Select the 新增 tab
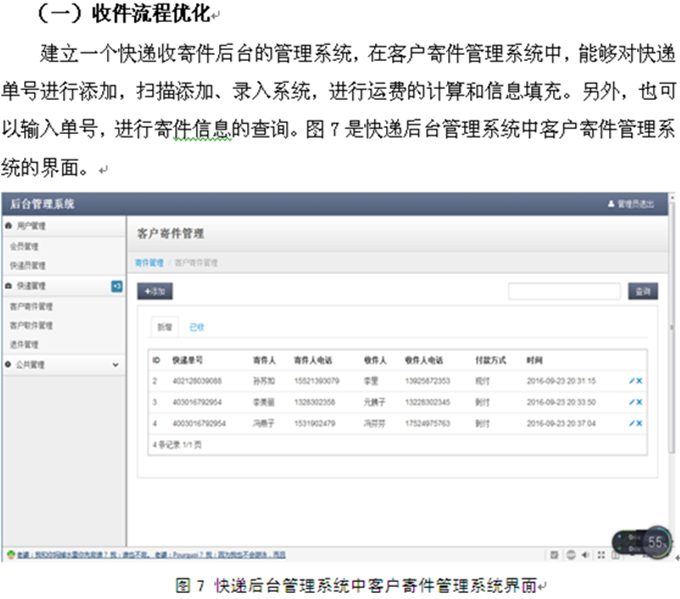The width and height of the screenshot is (680, 599). [162, 327]
